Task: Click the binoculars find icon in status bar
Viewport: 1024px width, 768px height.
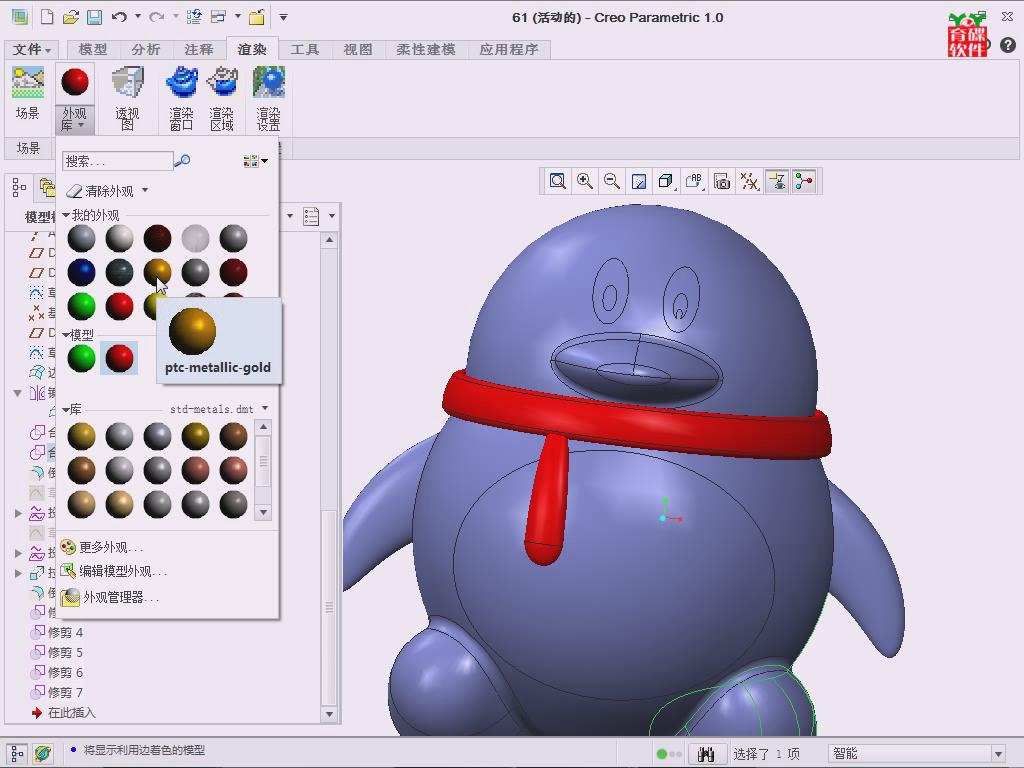Action: (x=706, y=754)
